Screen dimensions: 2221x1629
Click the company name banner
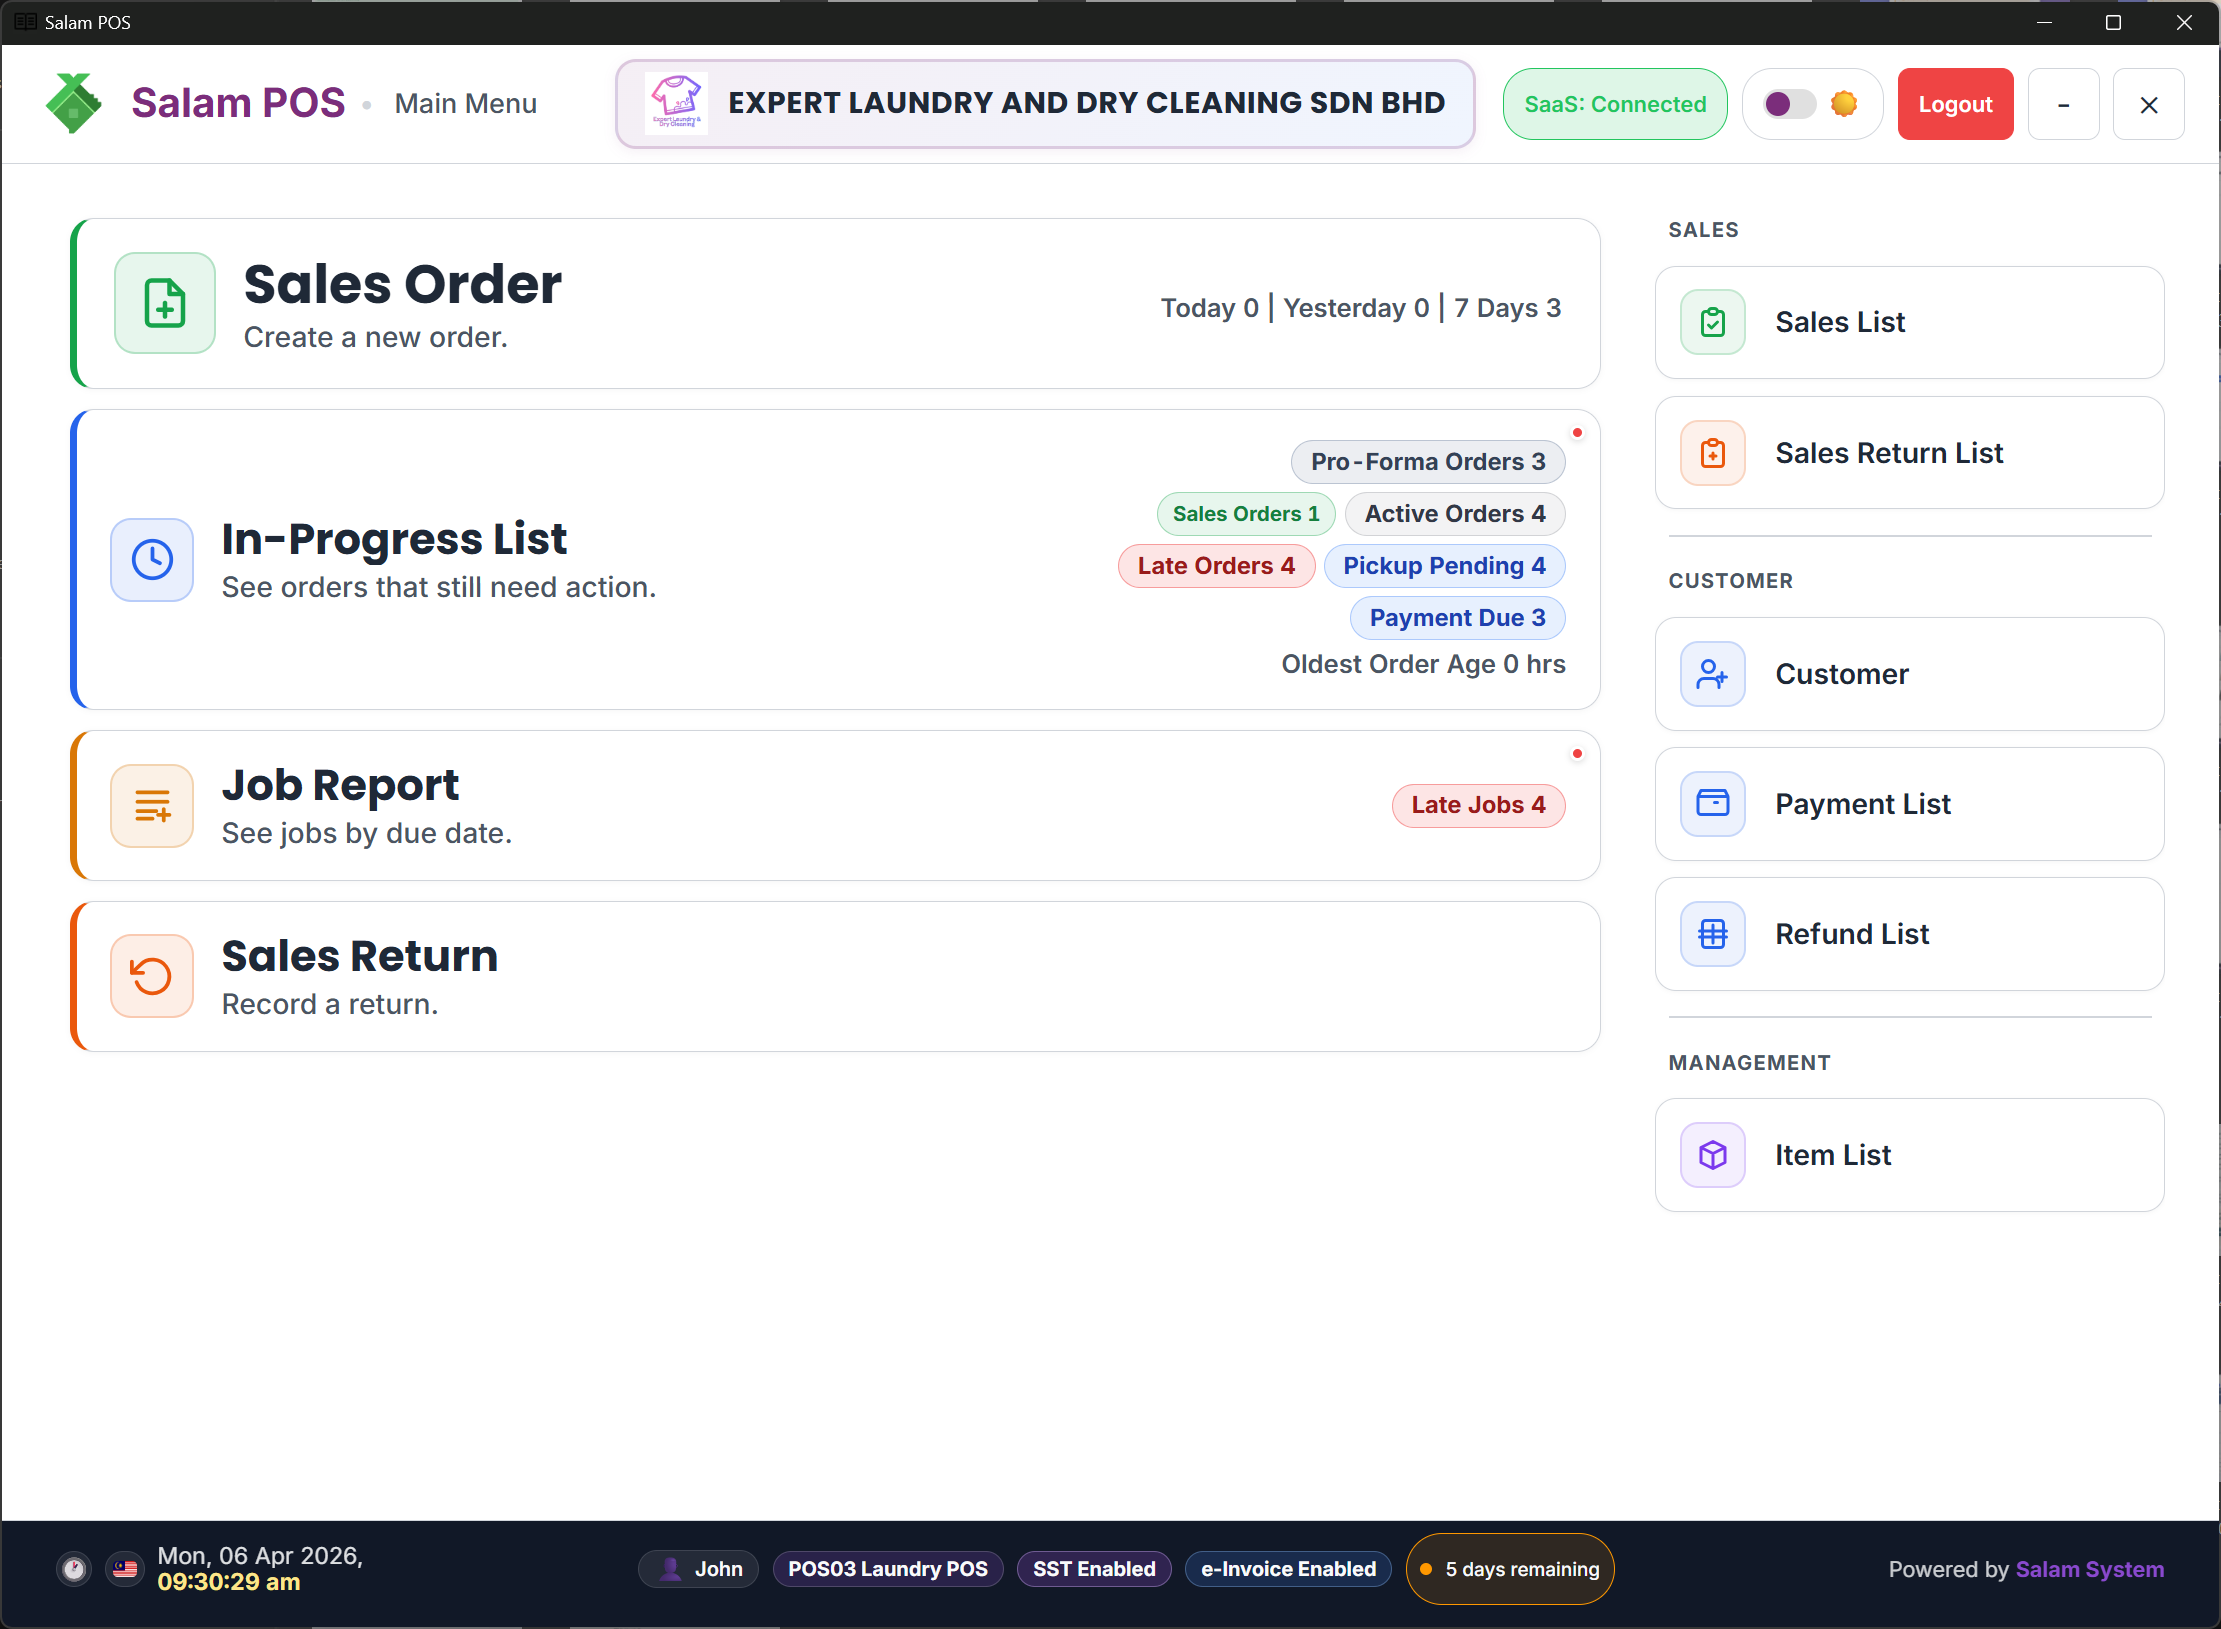pyautogui.click(x=1045, y=104)
